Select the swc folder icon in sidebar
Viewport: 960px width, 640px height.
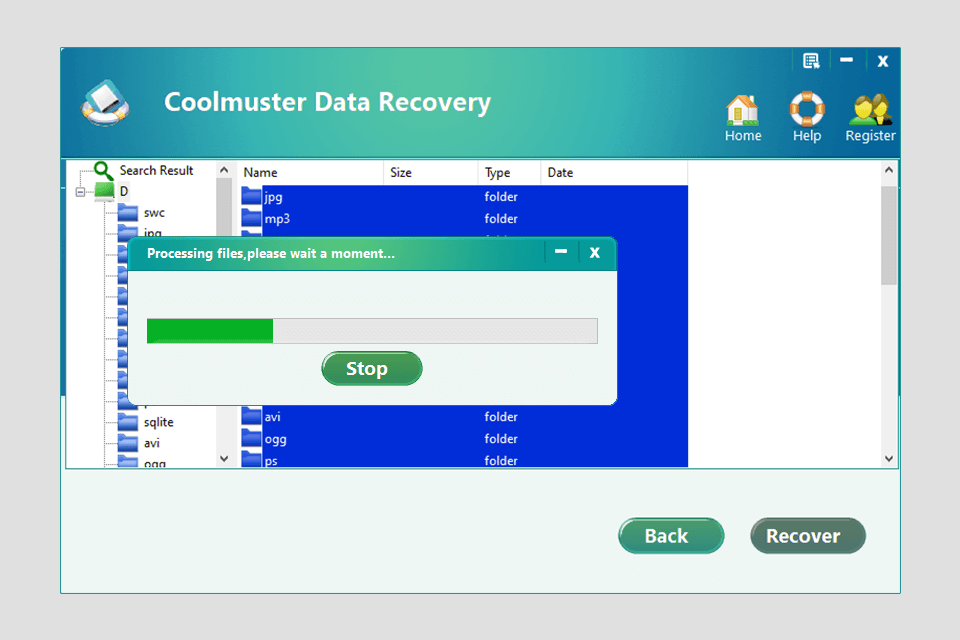click(x=129, y=212)
